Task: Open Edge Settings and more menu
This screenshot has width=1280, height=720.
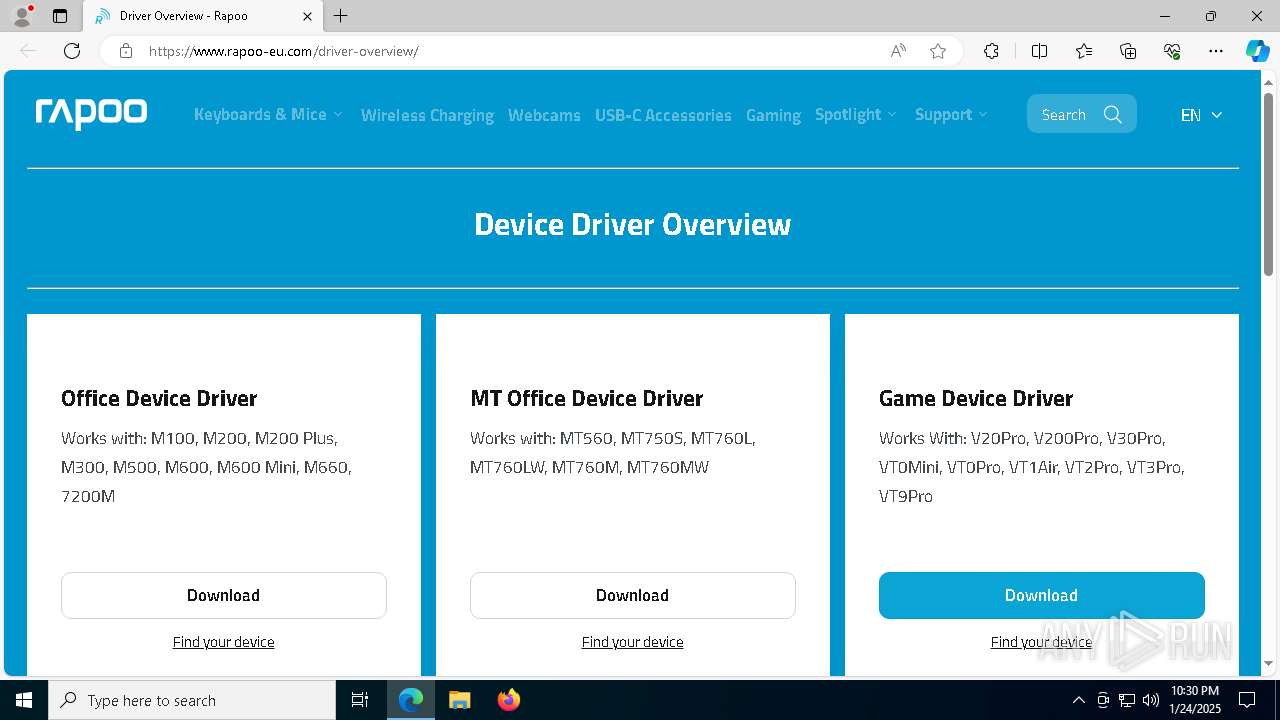Action: click(1216, 51)
